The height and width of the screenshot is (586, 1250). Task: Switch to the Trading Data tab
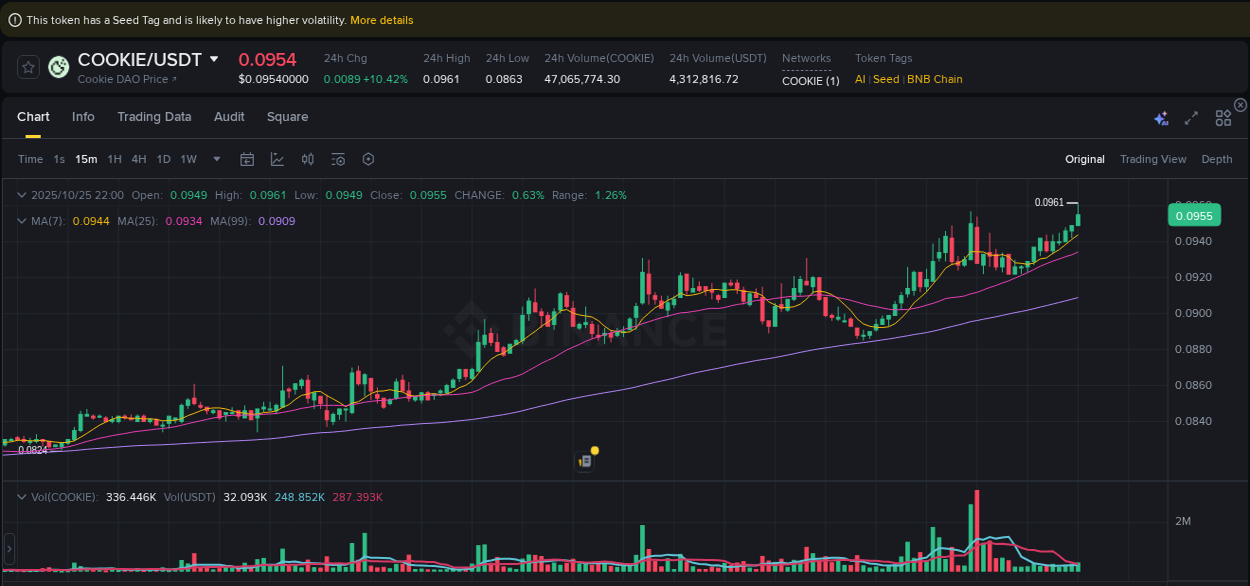[154, 117]
